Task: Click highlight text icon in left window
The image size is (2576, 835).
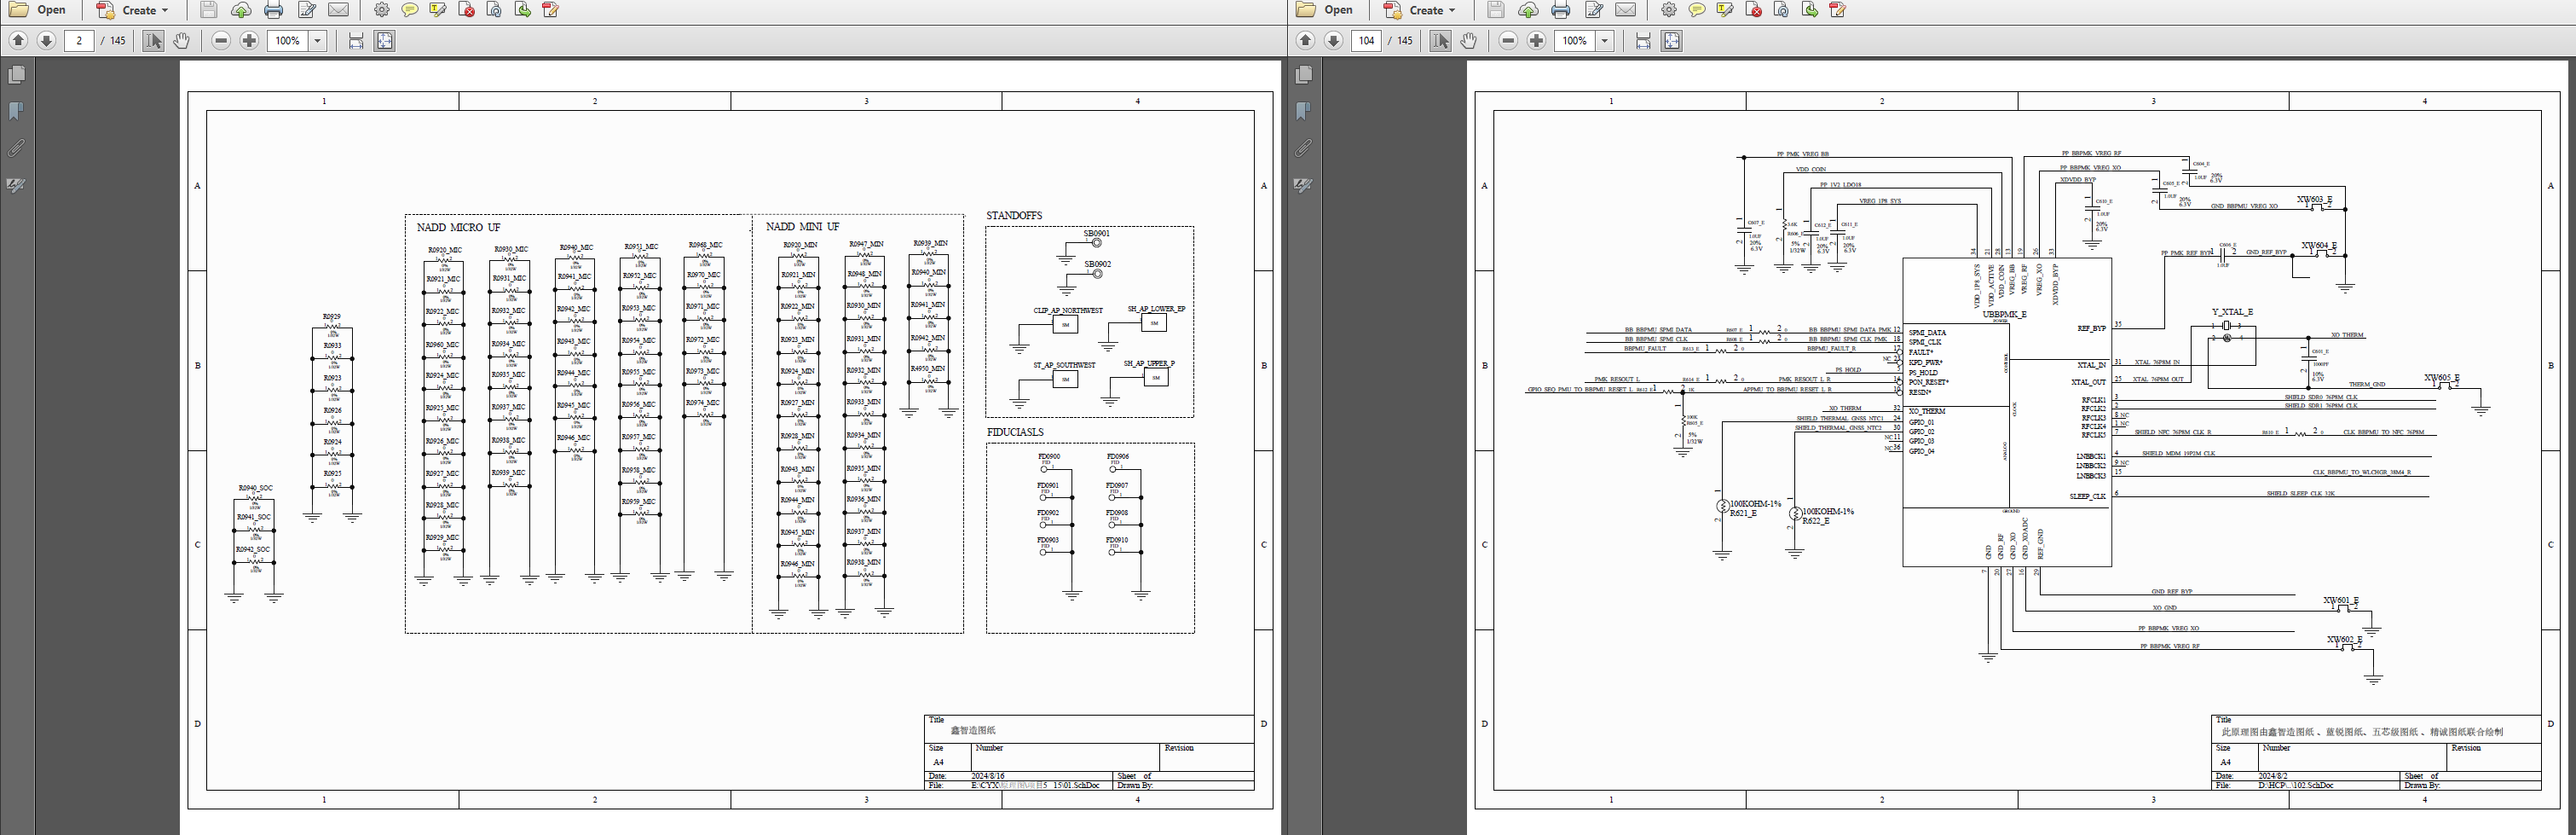Action: tap(437, 10)
